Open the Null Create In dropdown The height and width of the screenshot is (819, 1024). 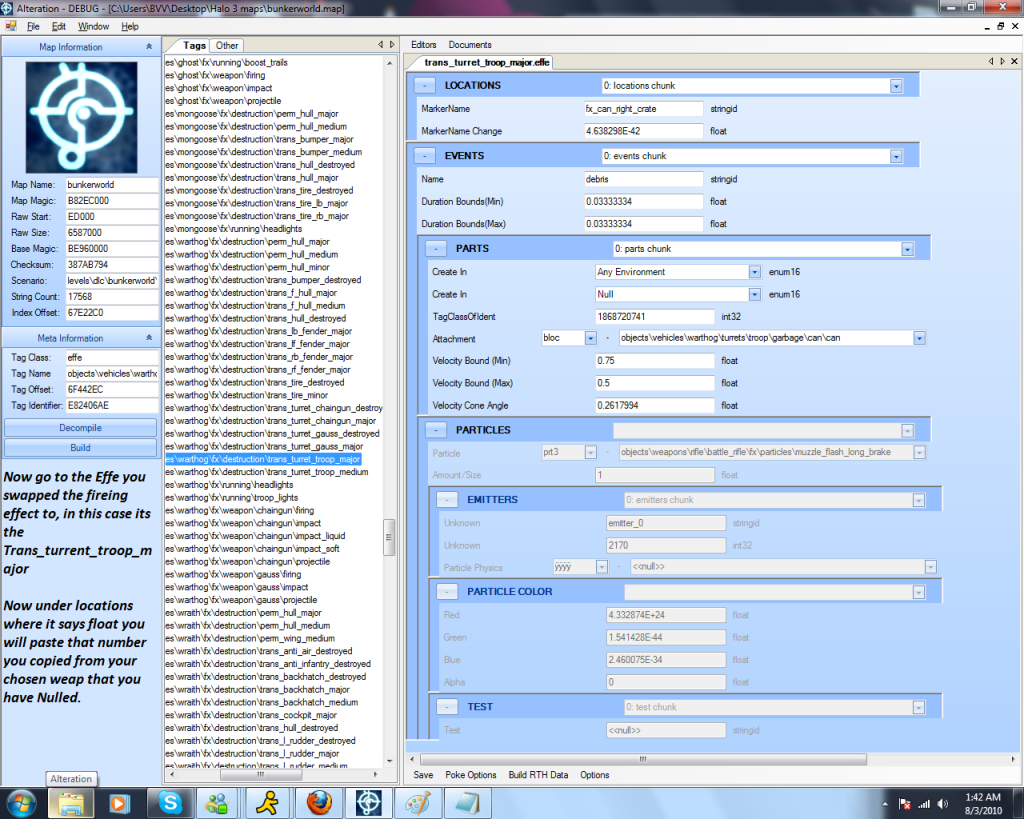[754, 295]
